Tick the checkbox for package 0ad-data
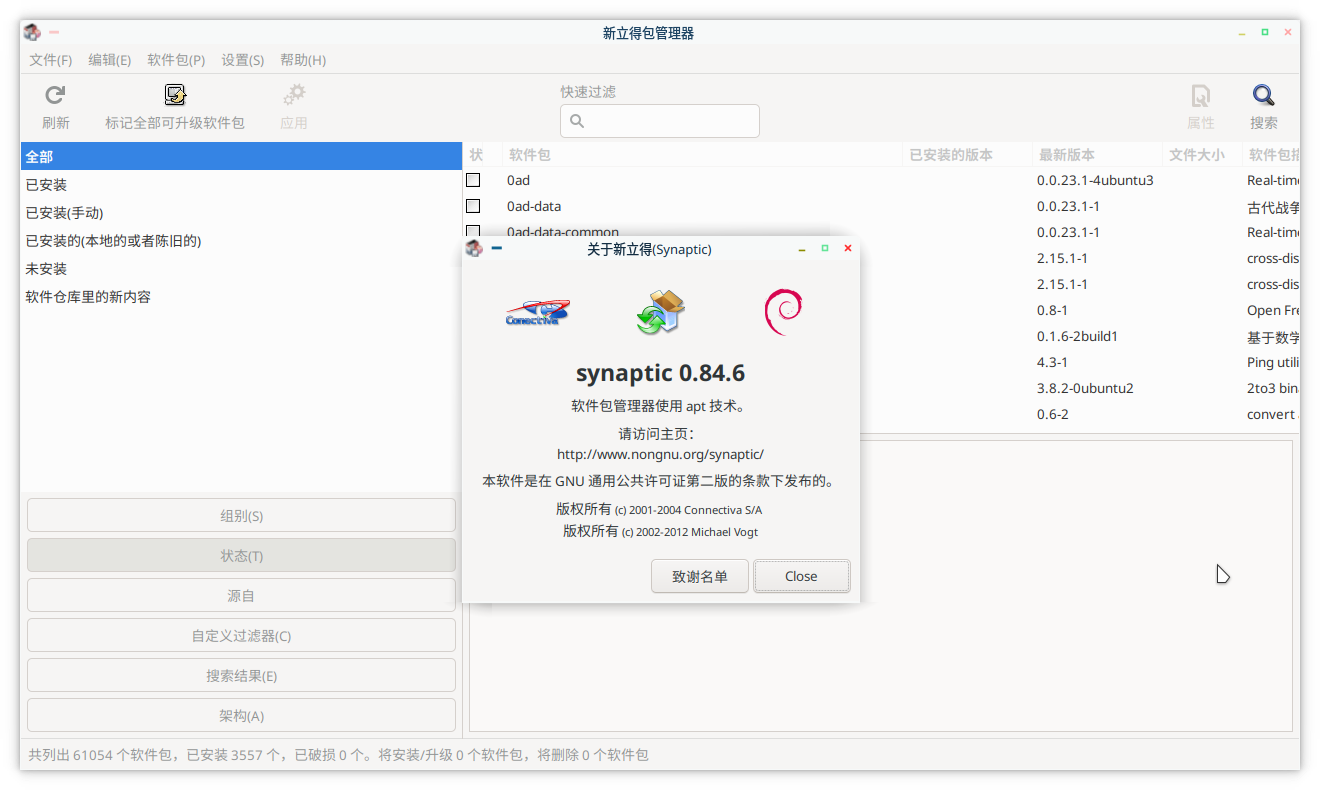The height and width of the screenshot is (790, 1320). (473, 206)
